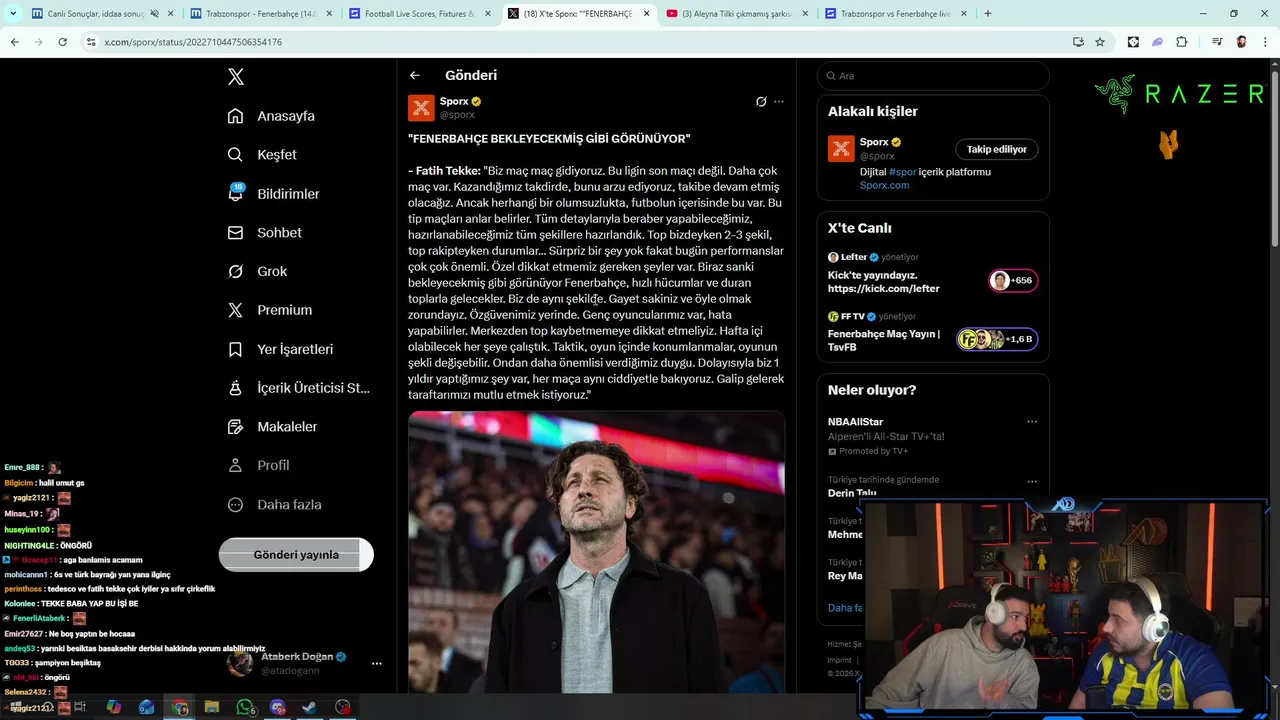
Task: Click browser forward arrow
Action: click(x=38, y=42)
